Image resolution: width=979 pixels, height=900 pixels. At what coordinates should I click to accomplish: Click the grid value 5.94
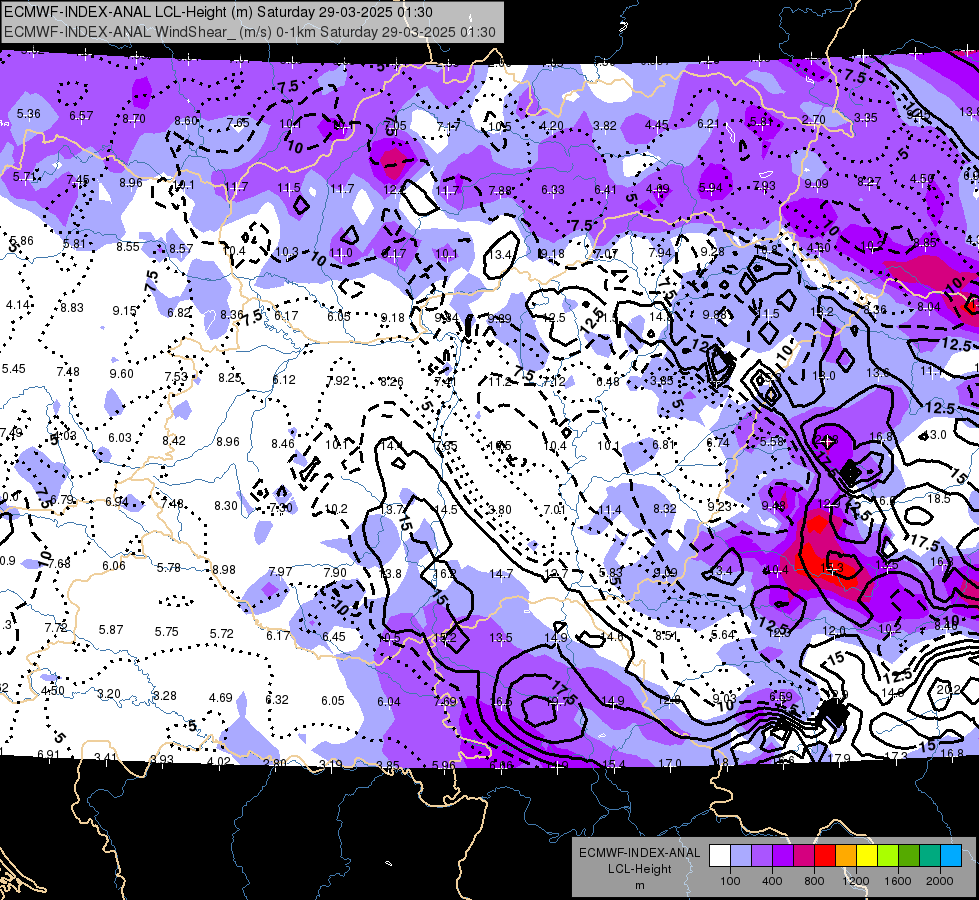(711, 187)
